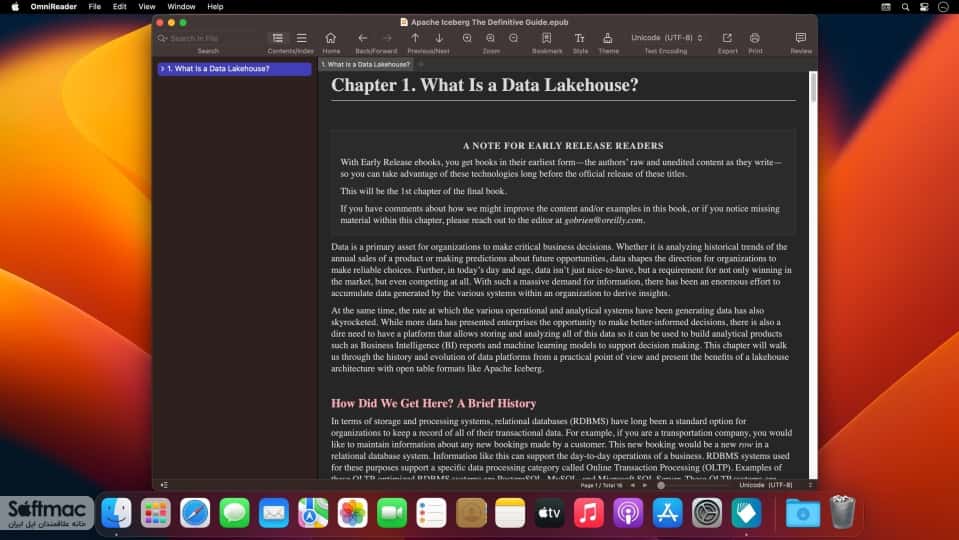The image size is (959, 540).
Task: Open Apple TV from the Dock
Action: click(x=549, y=512)
